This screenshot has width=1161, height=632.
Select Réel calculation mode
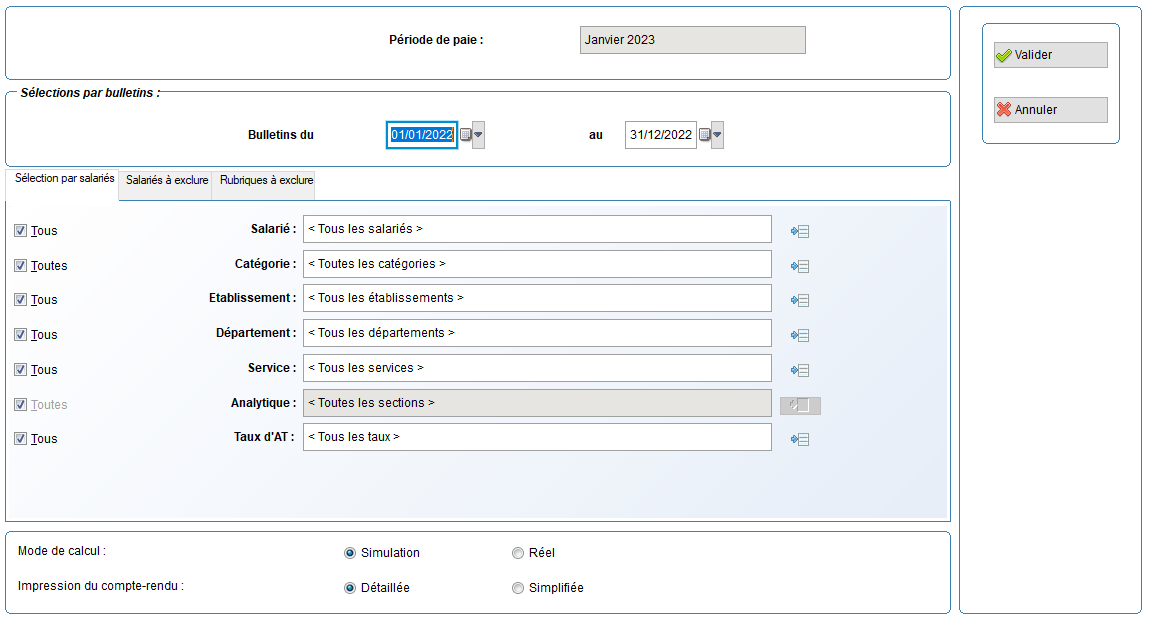tap(518, 554)
